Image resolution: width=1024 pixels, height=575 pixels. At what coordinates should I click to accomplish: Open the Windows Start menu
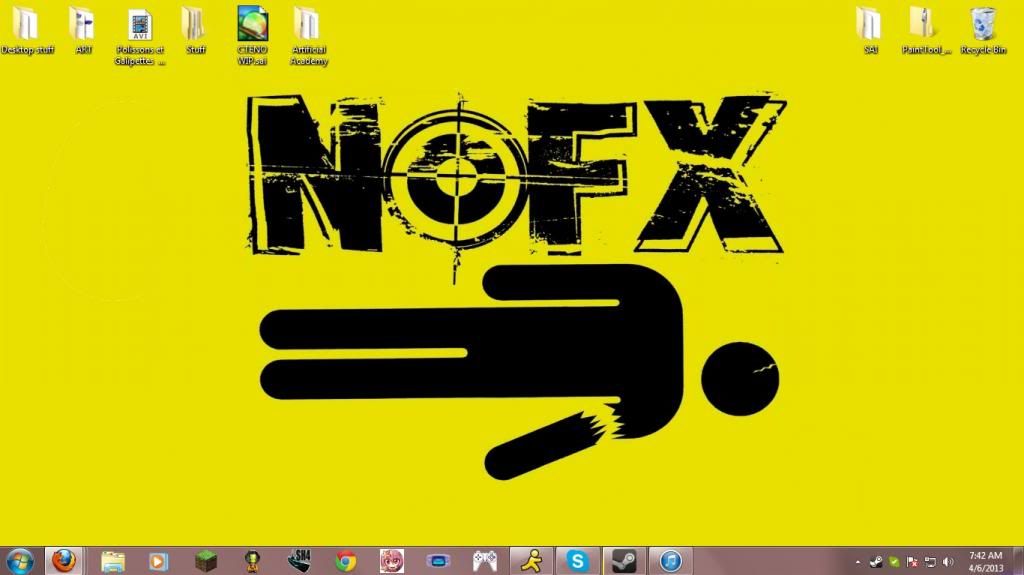pyautogui.click(x=20, y=561)
